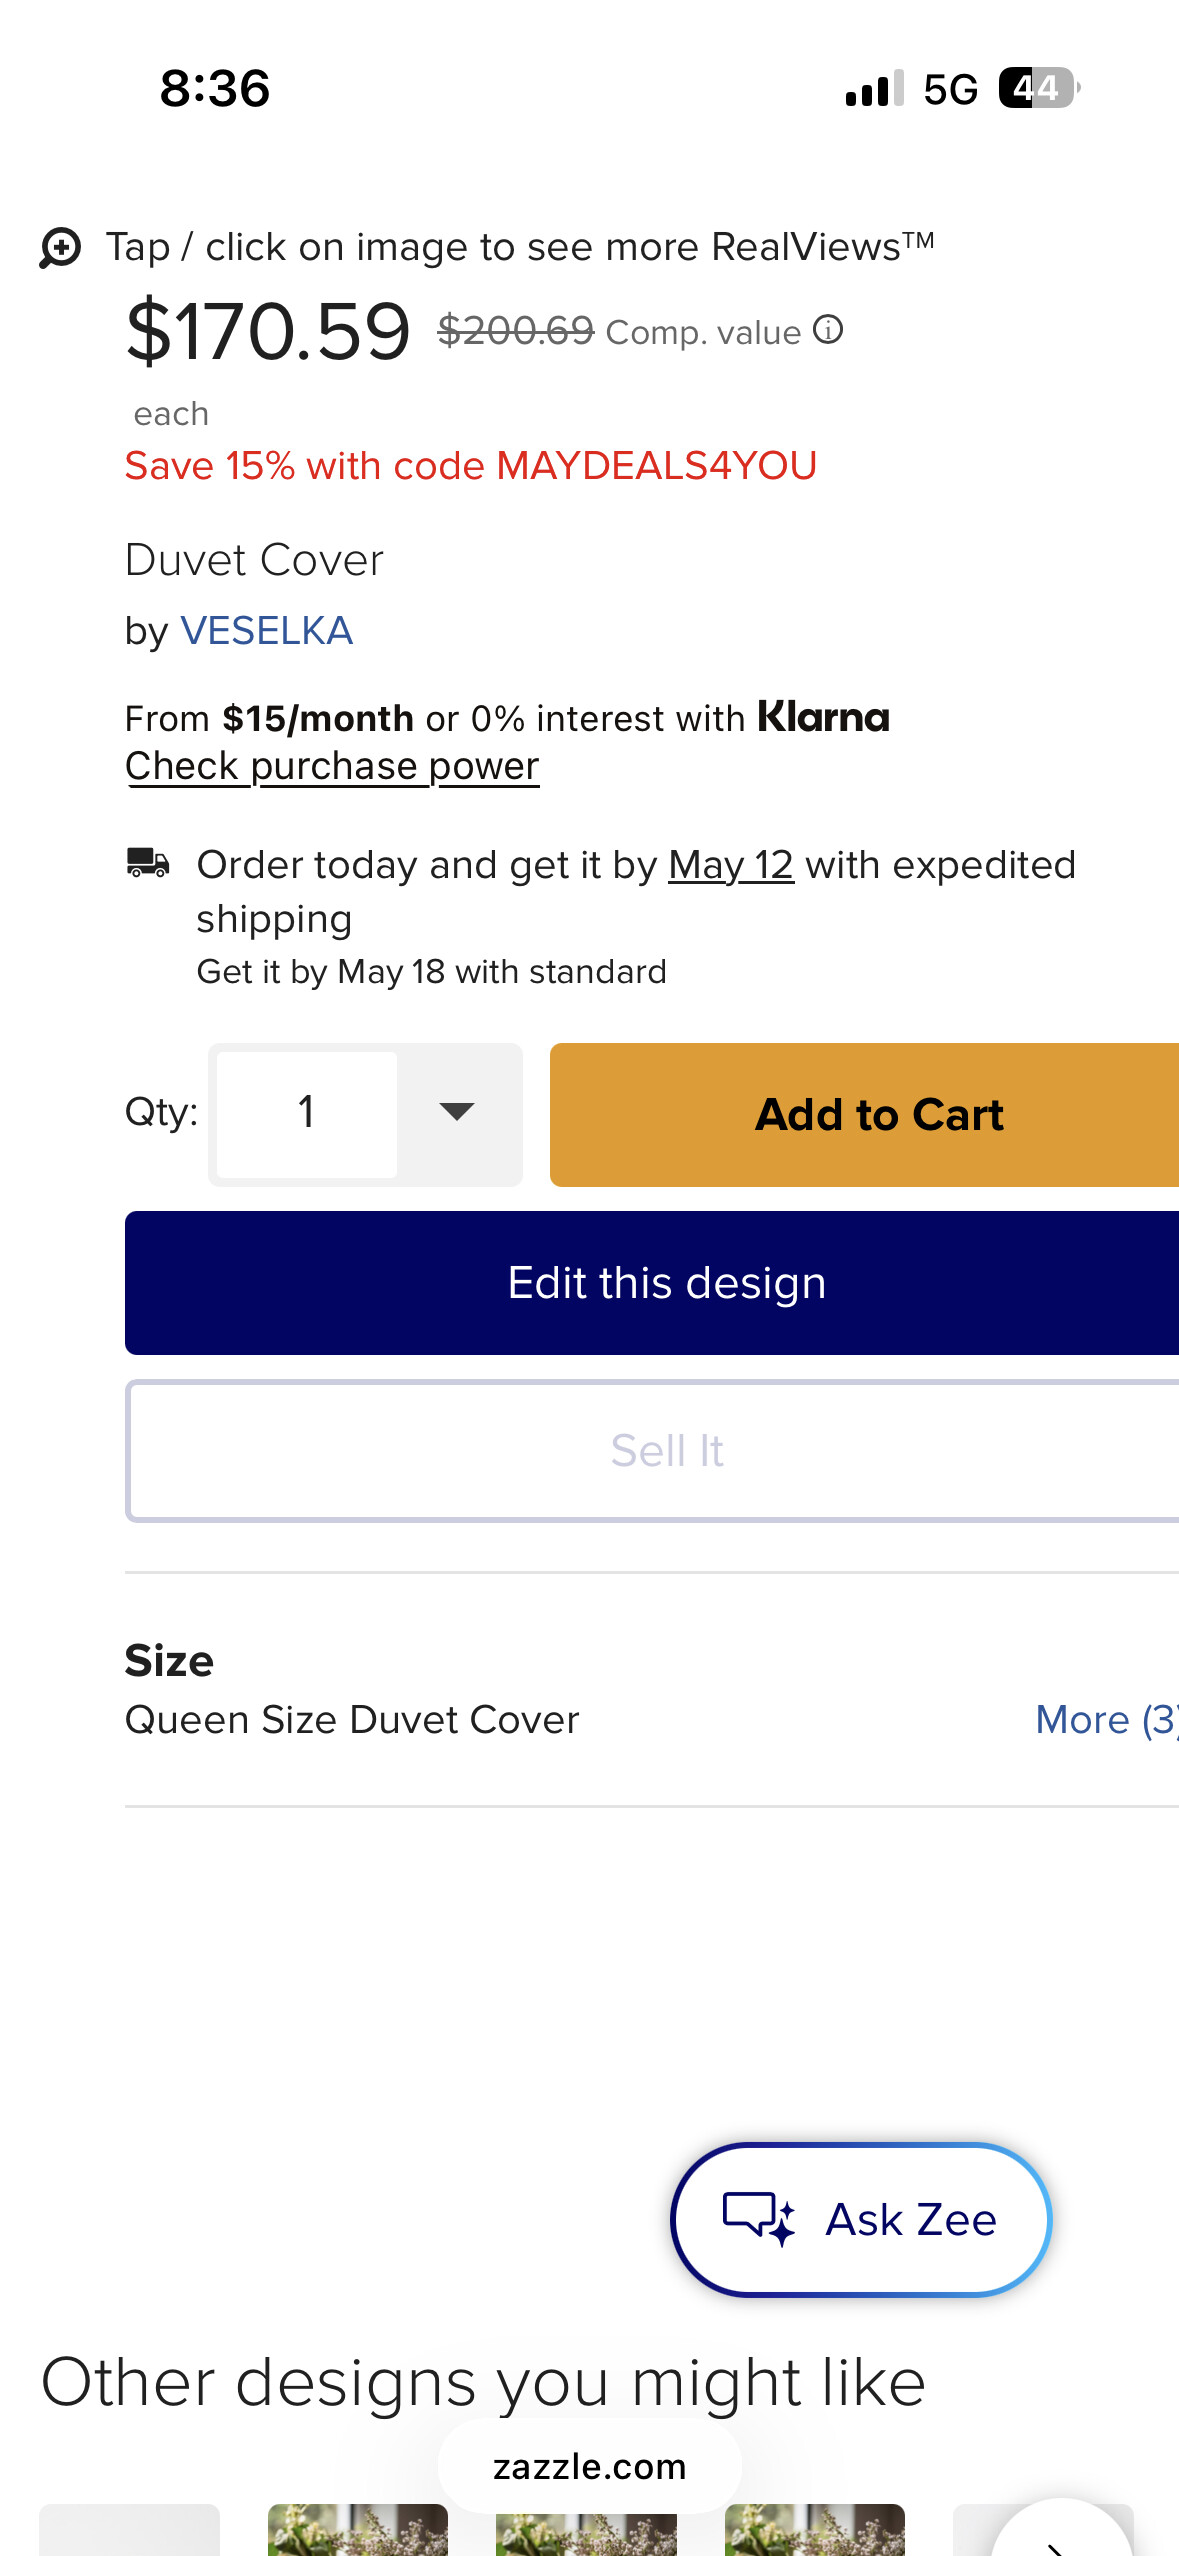Tap the May 12 delivery date link
Viewport: 1179px width, 2556px height.
click(731, 865)
